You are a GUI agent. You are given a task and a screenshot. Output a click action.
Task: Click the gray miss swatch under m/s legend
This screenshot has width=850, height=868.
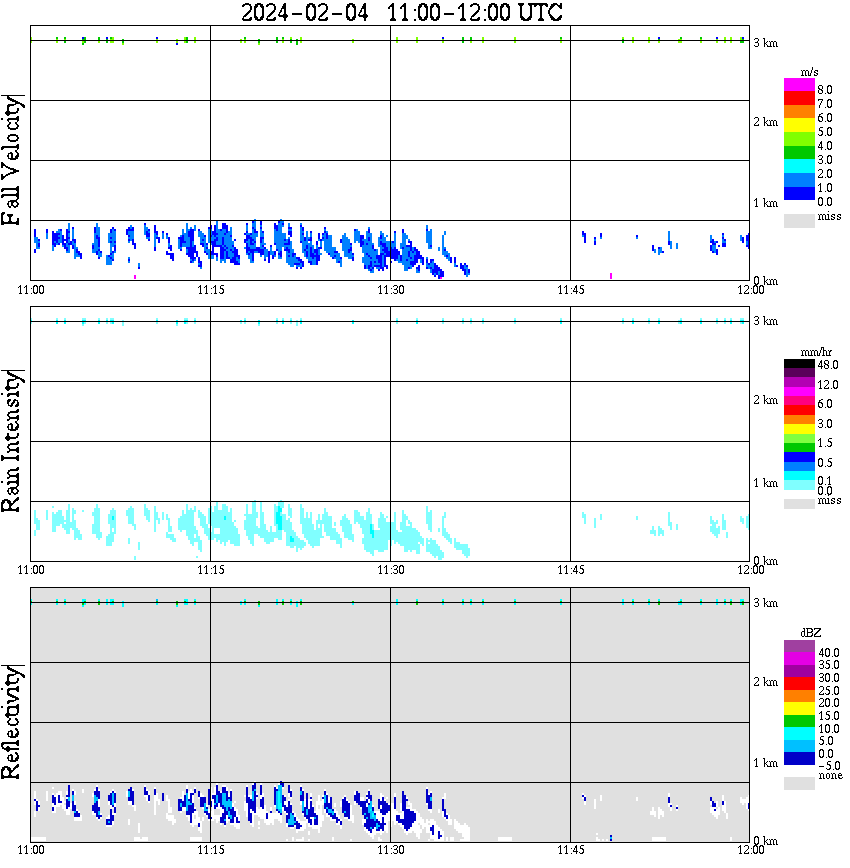(799, 220)
